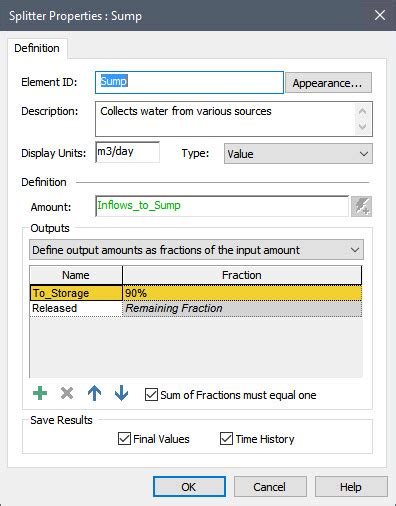Screen dimensions: 396x506
Task: Click description scroll down arrow
Action: point(362,127)
